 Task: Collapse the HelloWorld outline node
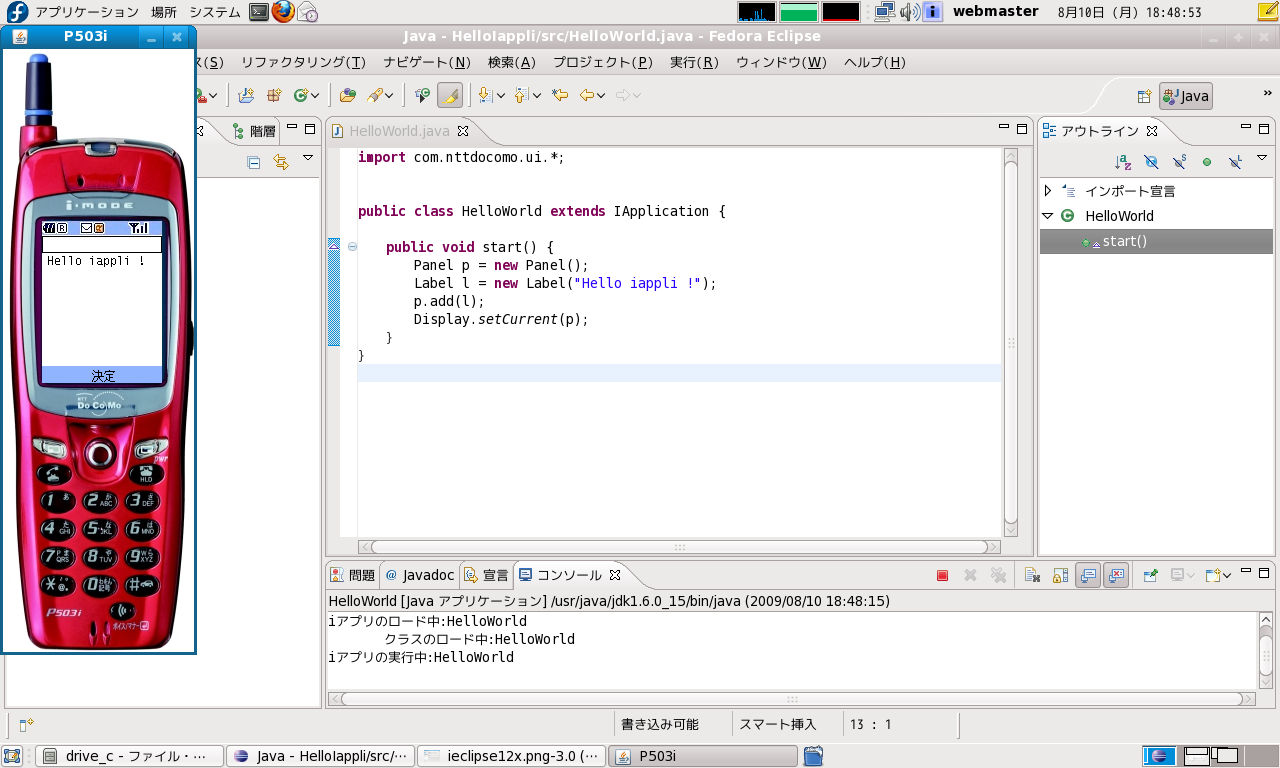1048,216
